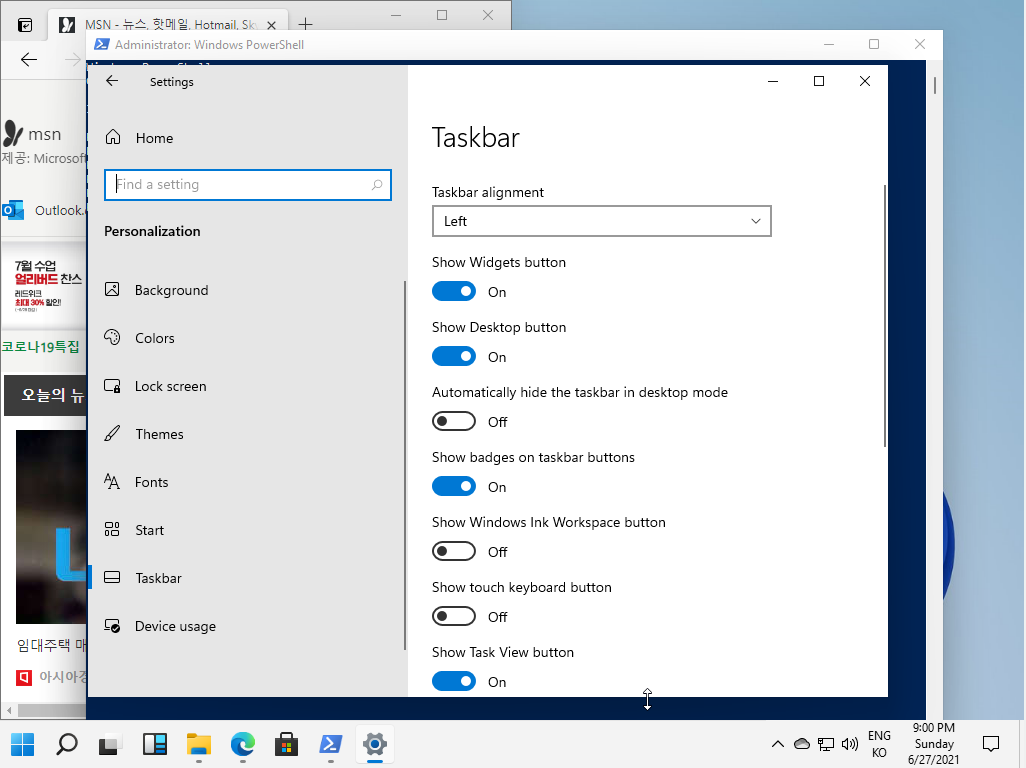Open taskbar Search
Image resolution: width=1026 pixels, height=768 pixels.
pyautogui.click(x=67, y=744)
